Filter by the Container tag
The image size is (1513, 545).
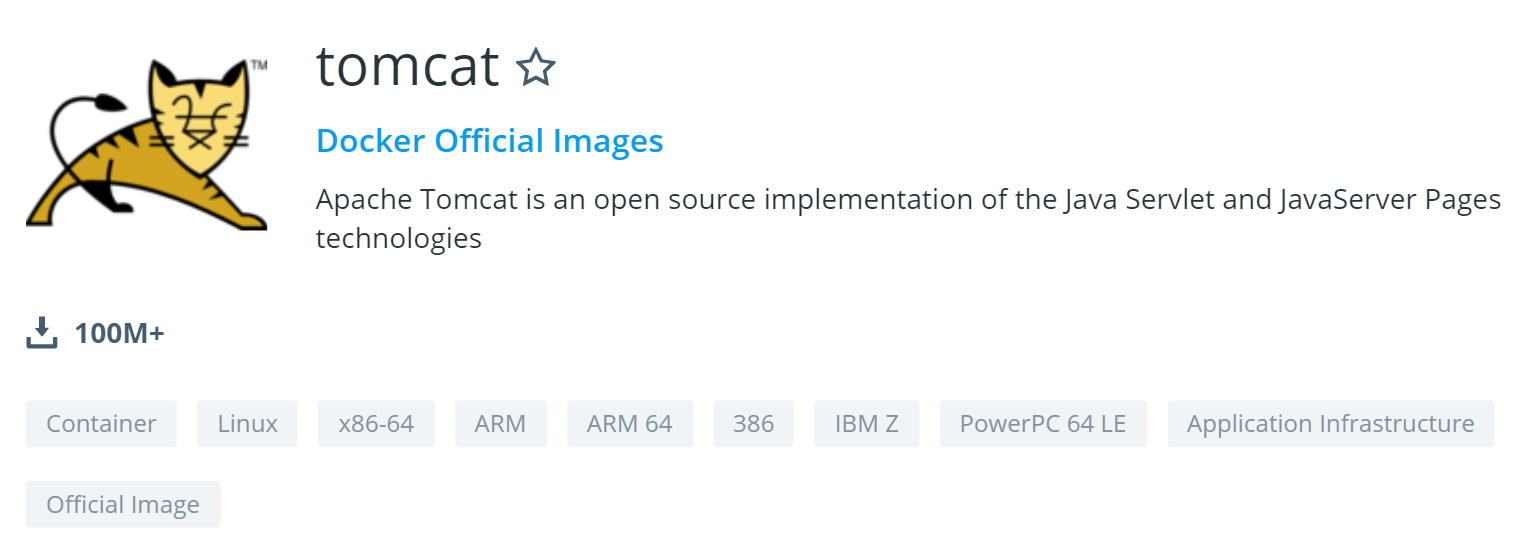click(x=101, y=424)
